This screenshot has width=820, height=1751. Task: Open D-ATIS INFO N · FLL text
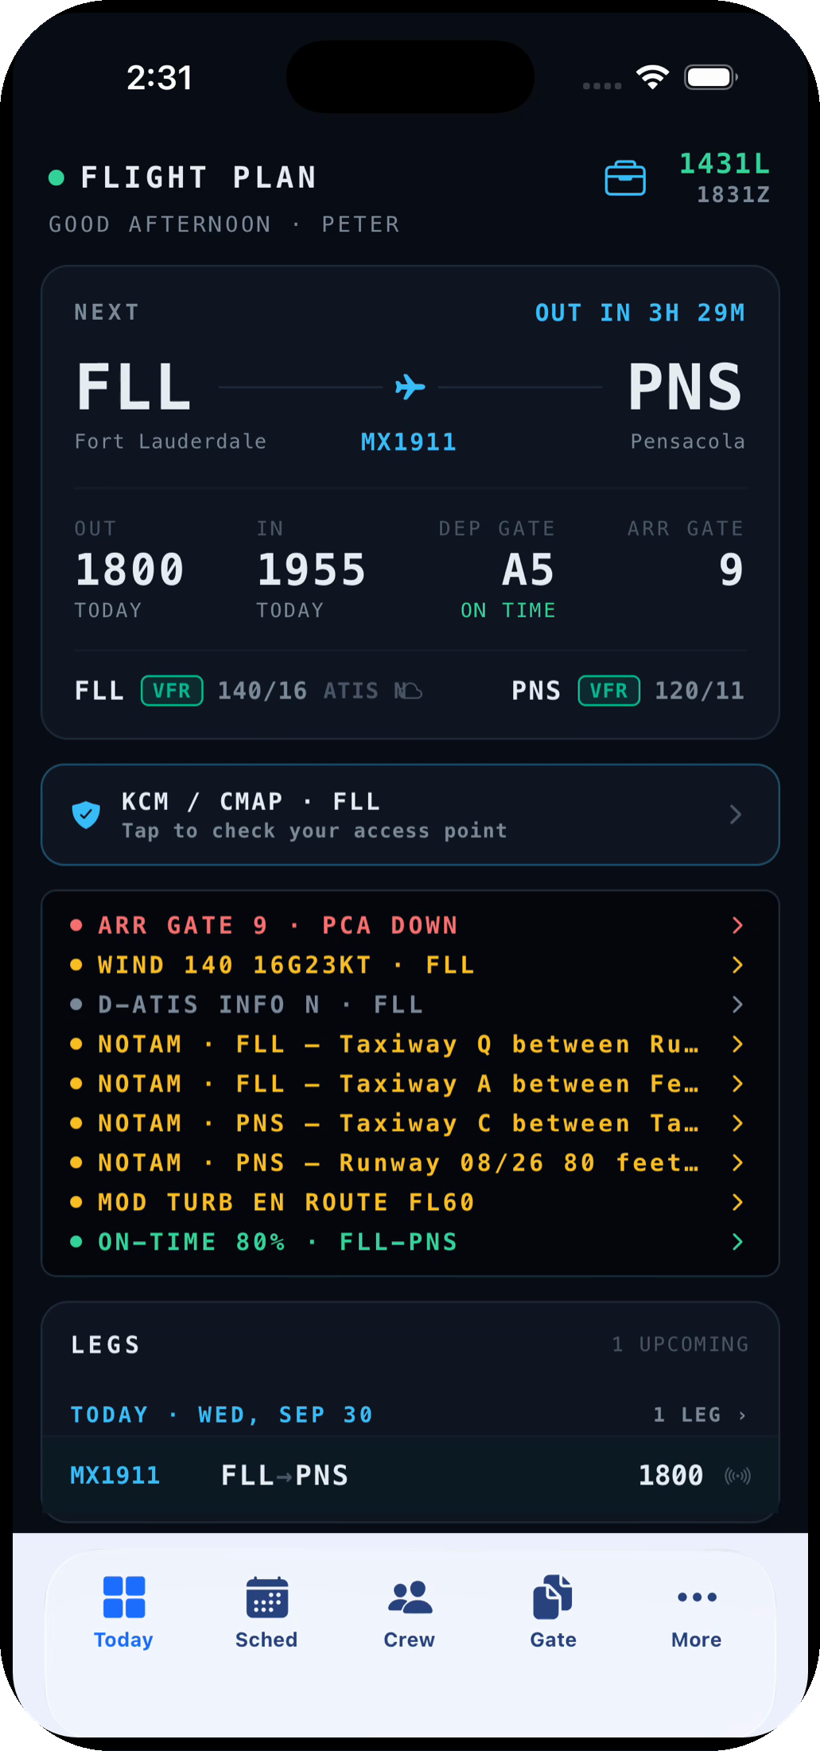tap(260, 1004)
